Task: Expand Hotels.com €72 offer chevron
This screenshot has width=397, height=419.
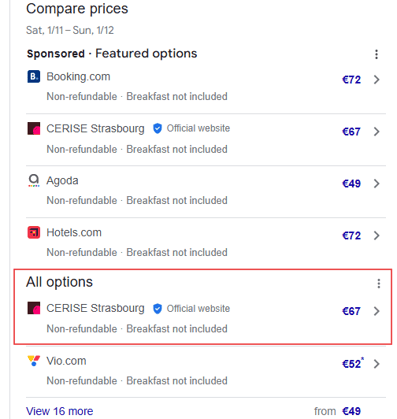Action: [x=377, y=236]
